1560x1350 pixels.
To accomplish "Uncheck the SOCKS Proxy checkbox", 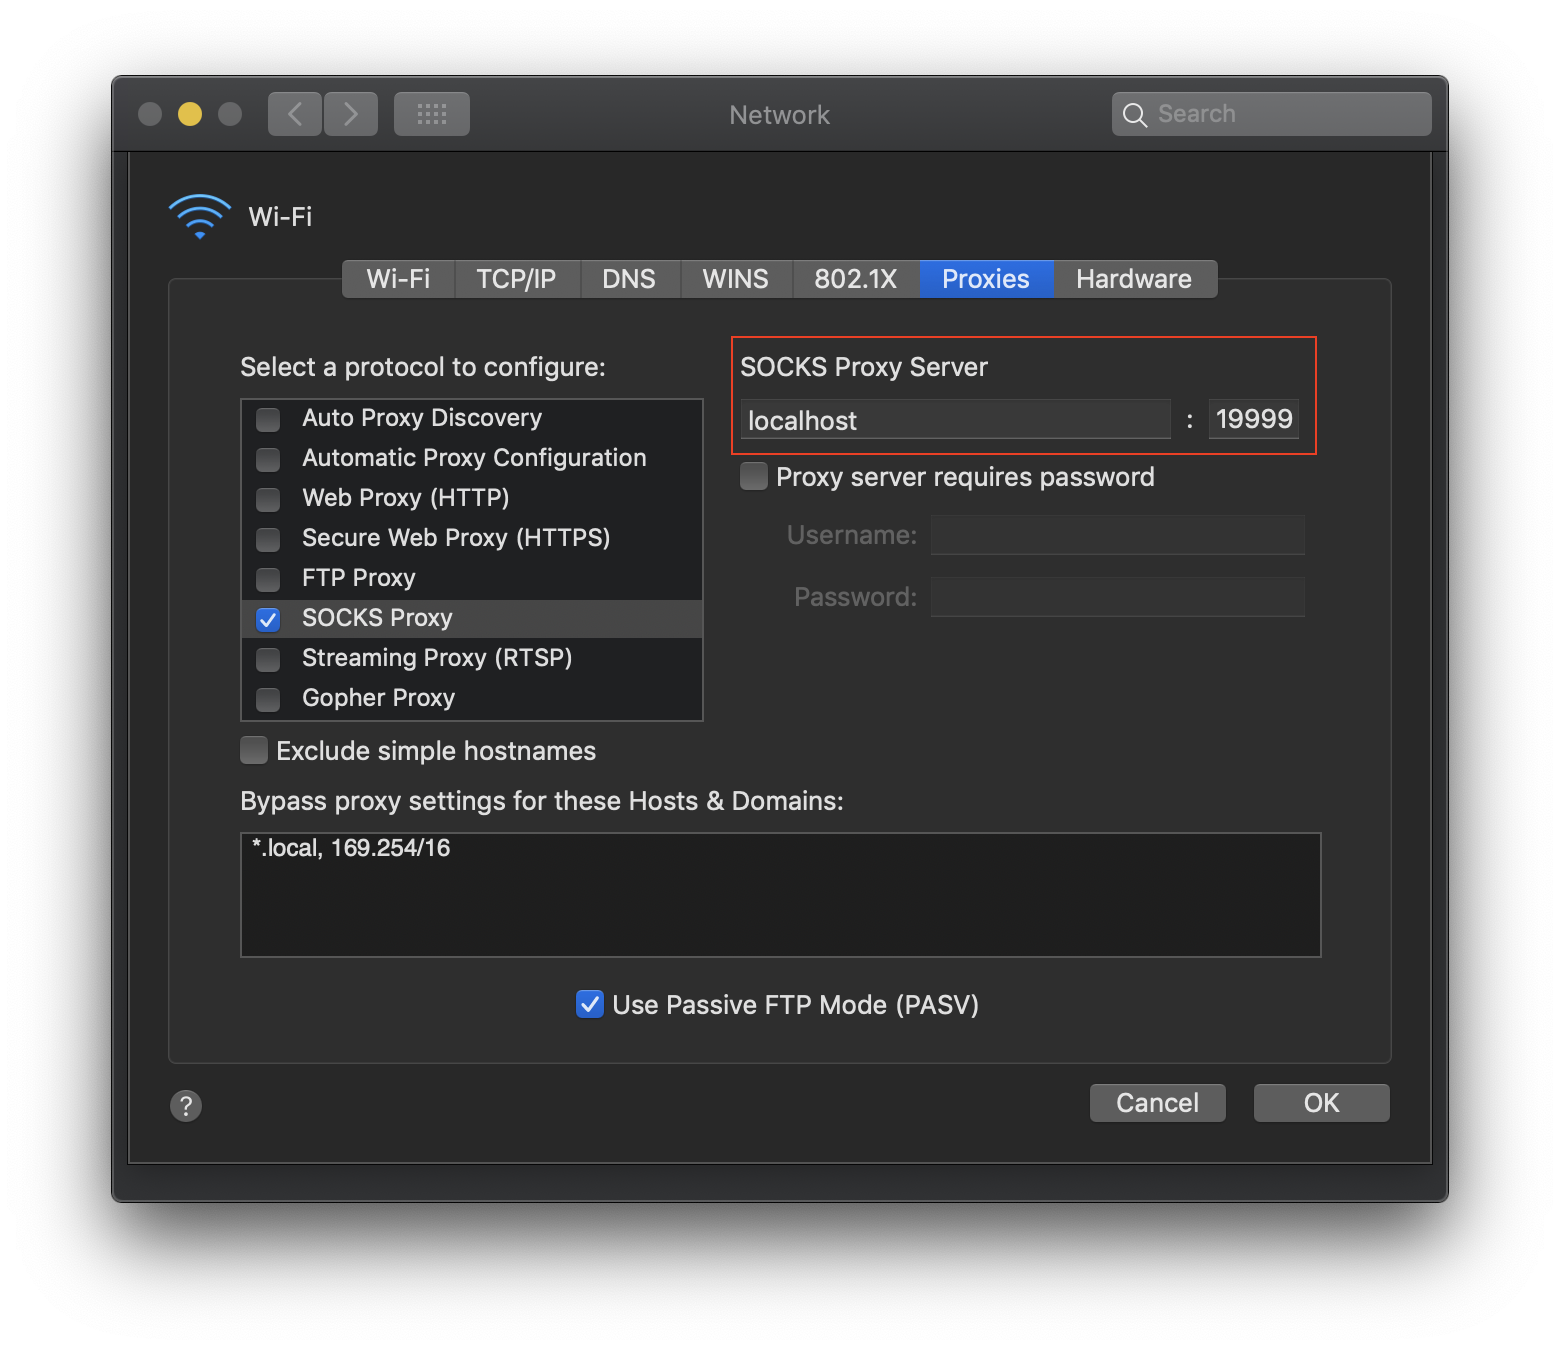I will click(268, 619).
